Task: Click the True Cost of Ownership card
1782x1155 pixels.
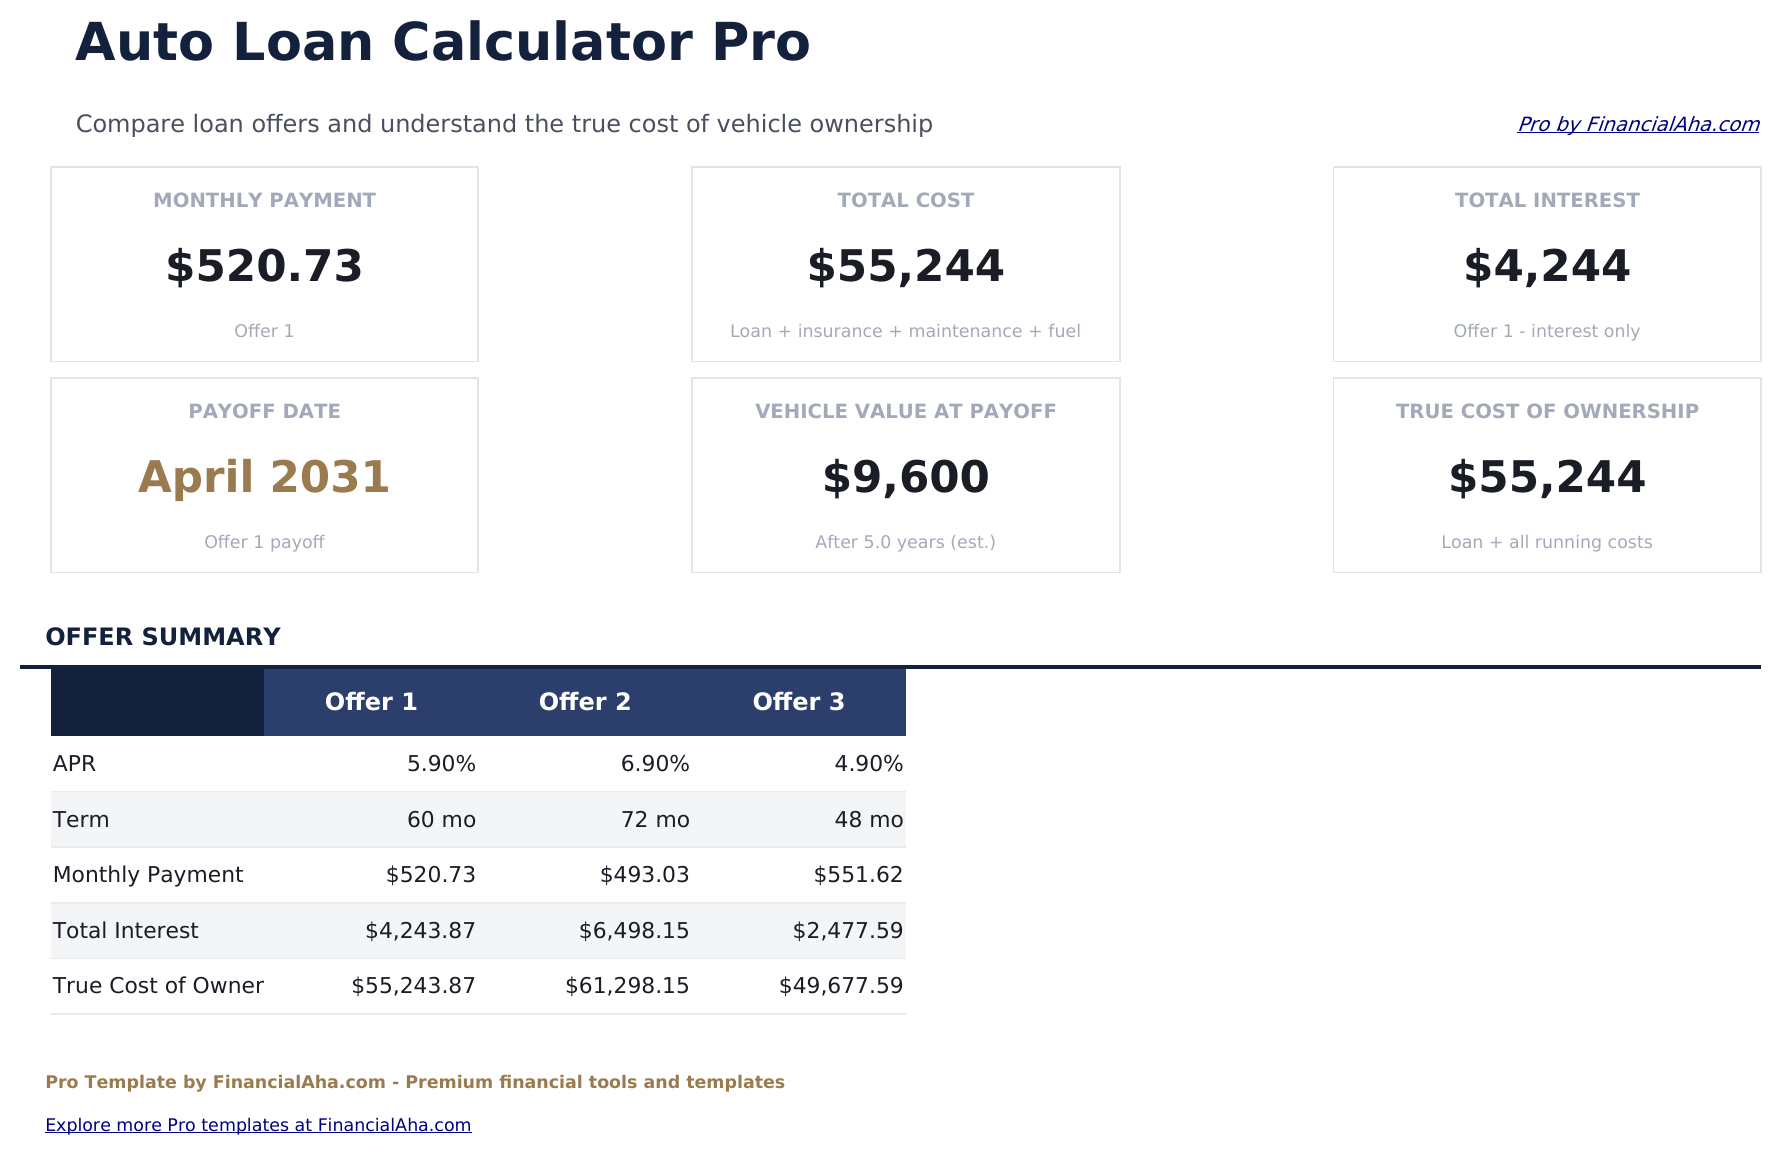Action: pos(1546,475)
